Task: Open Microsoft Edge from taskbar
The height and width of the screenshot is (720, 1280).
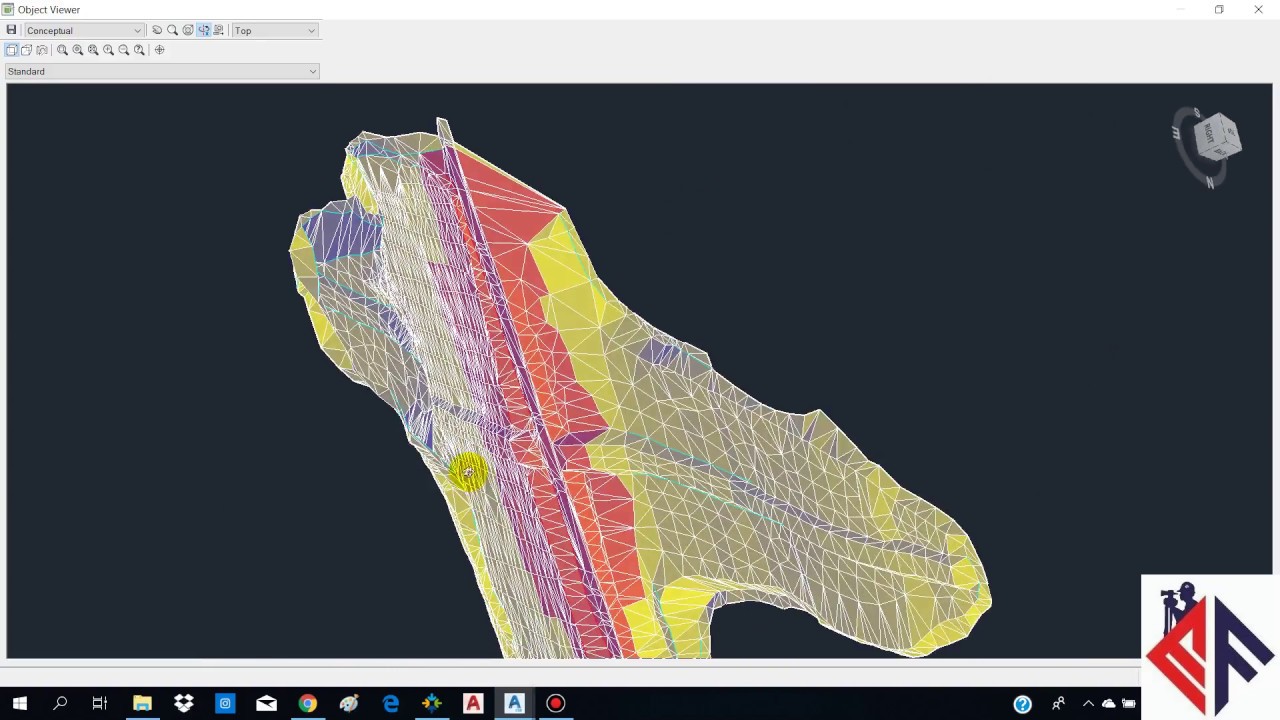Action: (390, 703)
